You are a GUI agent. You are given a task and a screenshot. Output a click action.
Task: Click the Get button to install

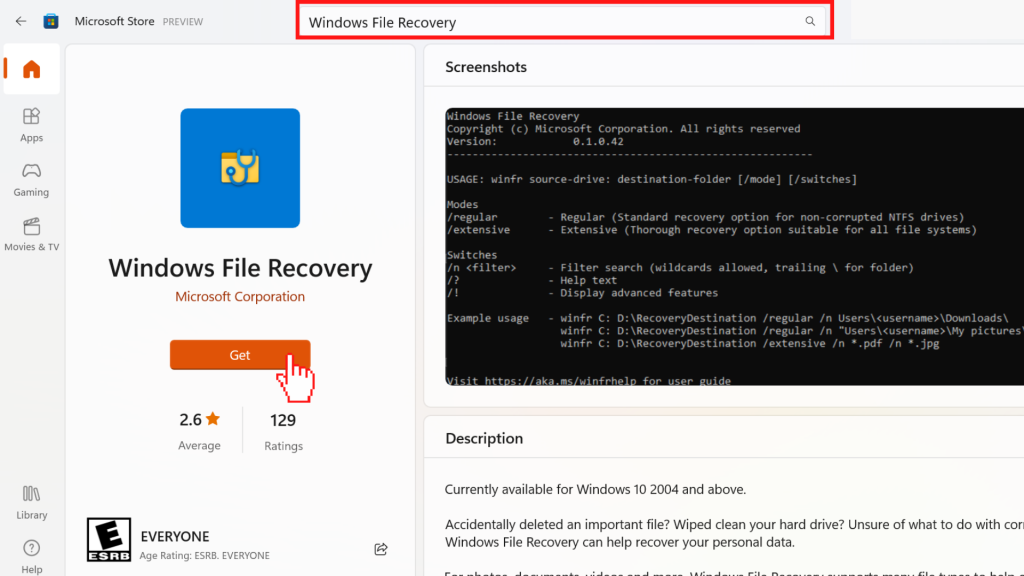point(240,355)
